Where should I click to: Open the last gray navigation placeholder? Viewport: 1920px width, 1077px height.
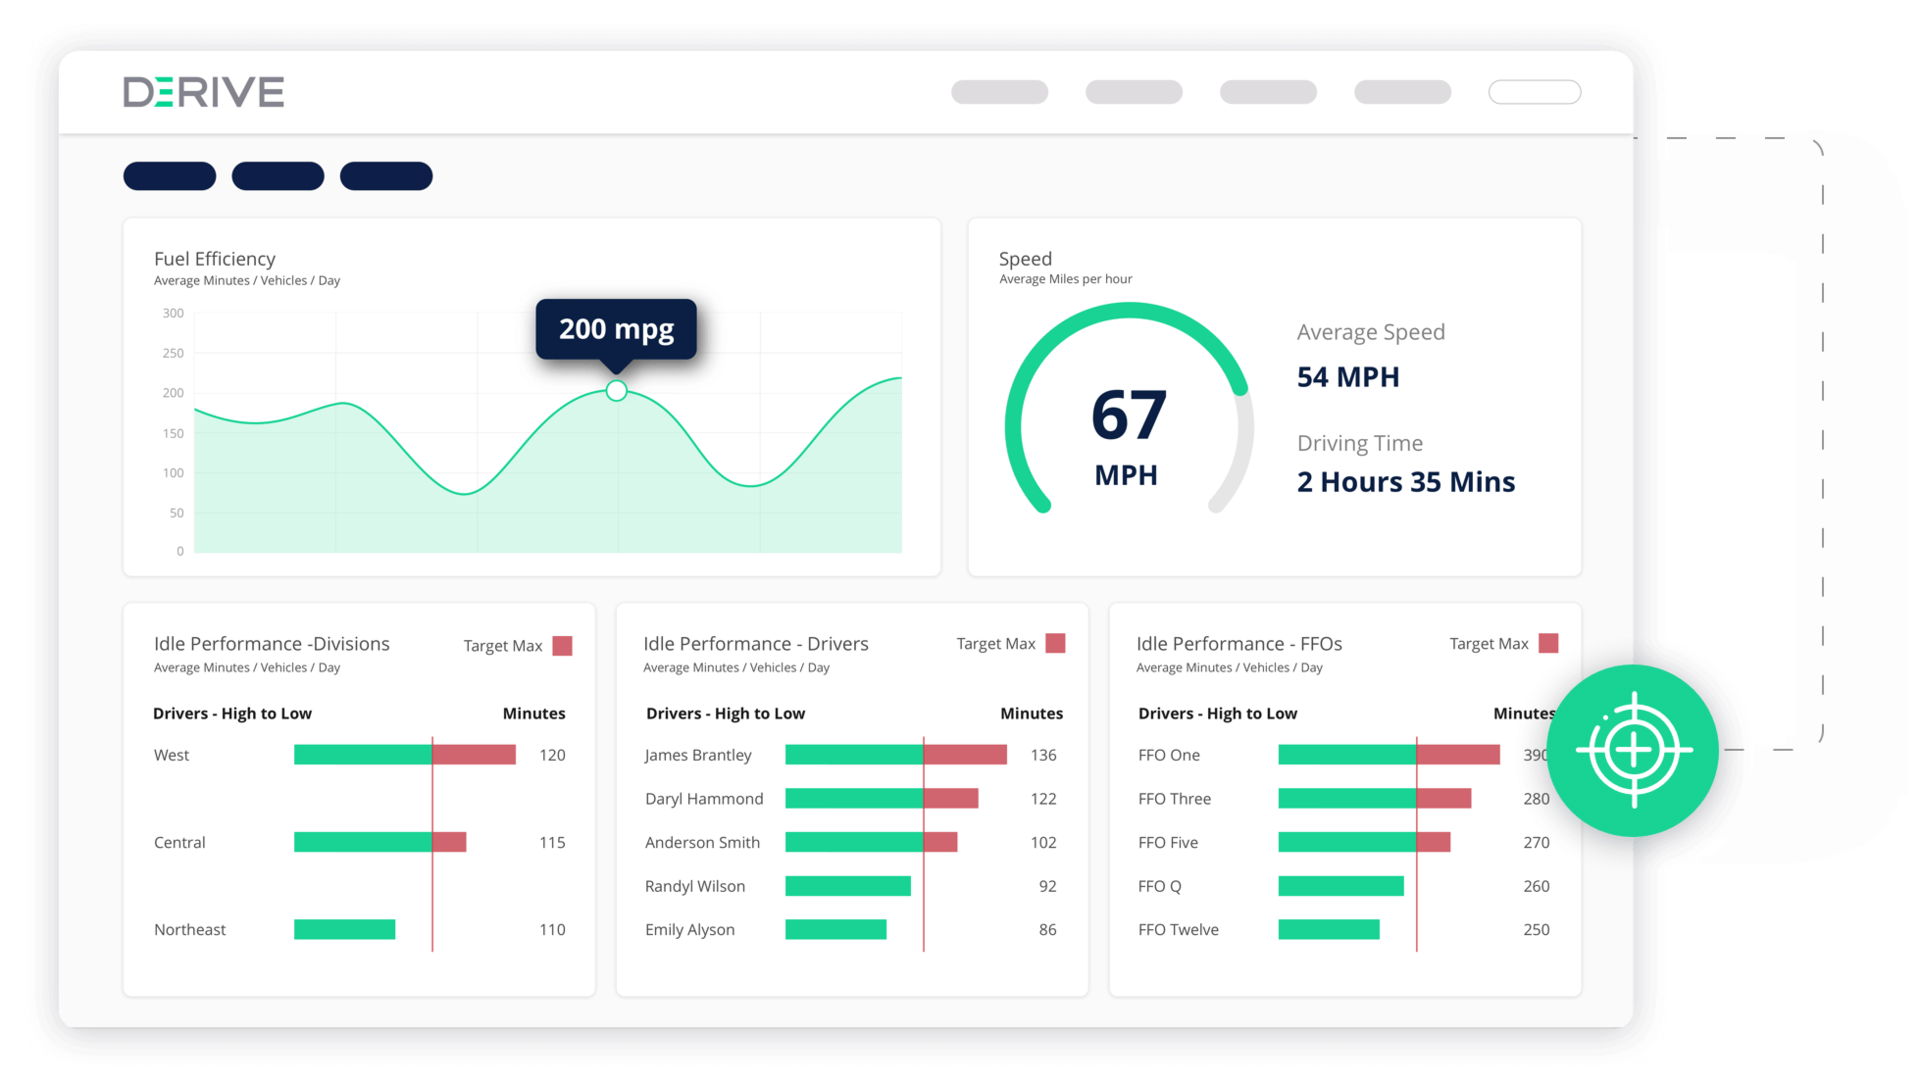tap(1402, 92)
